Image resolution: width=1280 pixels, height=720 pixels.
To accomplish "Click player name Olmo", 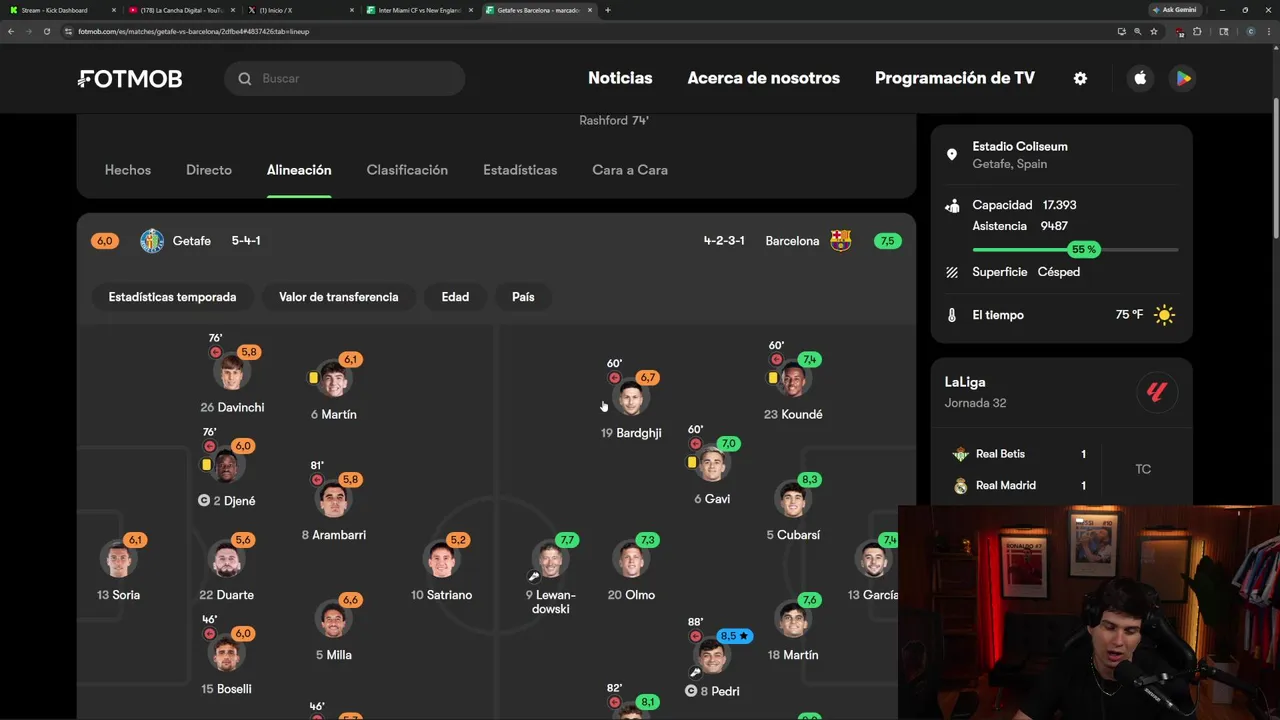I will 640,595.
